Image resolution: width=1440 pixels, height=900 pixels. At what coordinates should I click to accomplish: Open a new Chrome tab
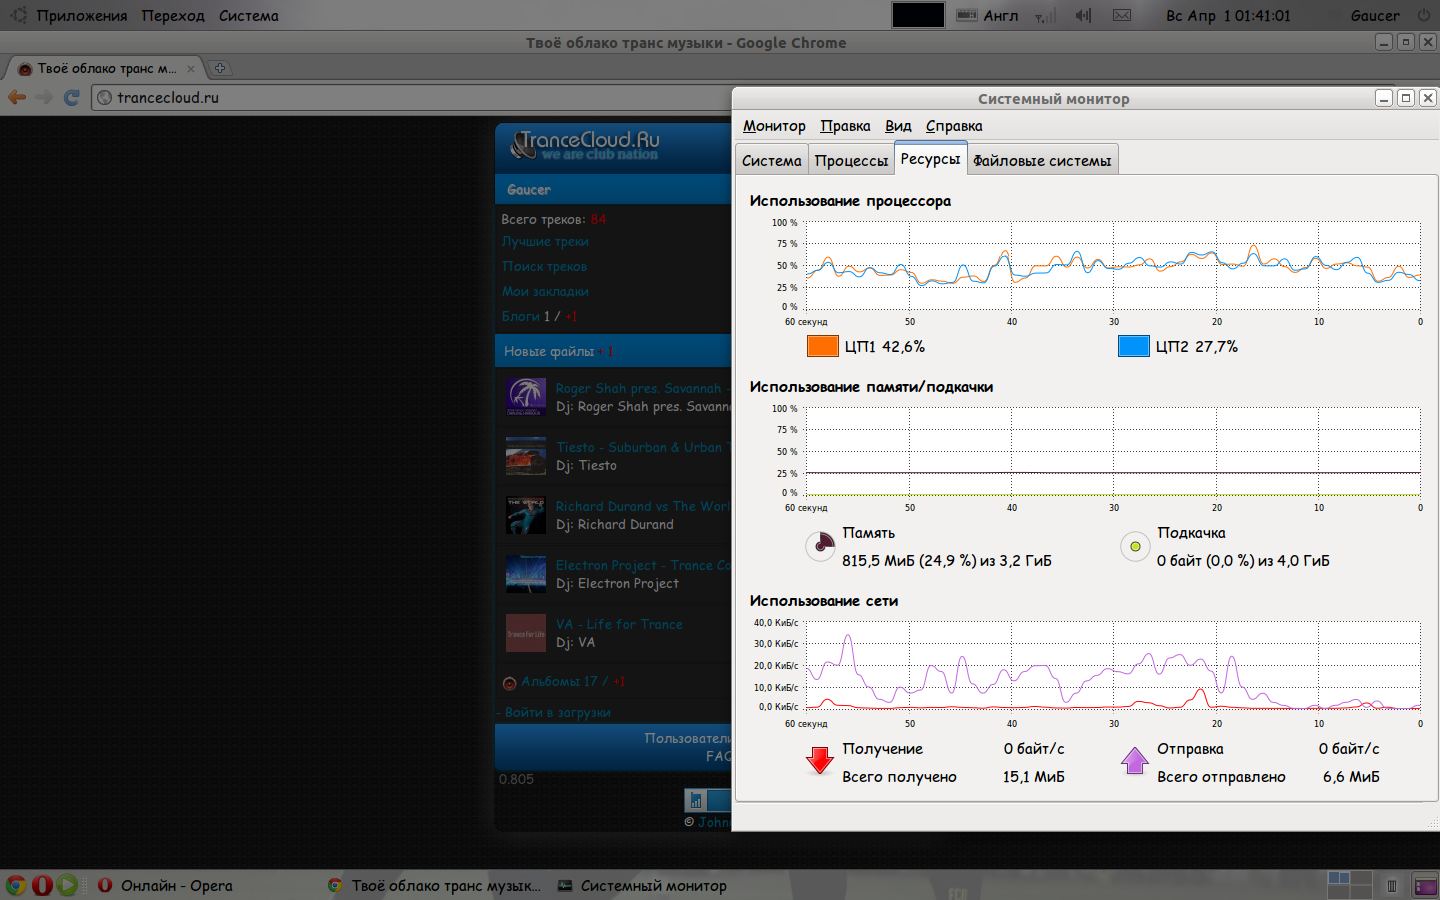(x=220, y=68)
